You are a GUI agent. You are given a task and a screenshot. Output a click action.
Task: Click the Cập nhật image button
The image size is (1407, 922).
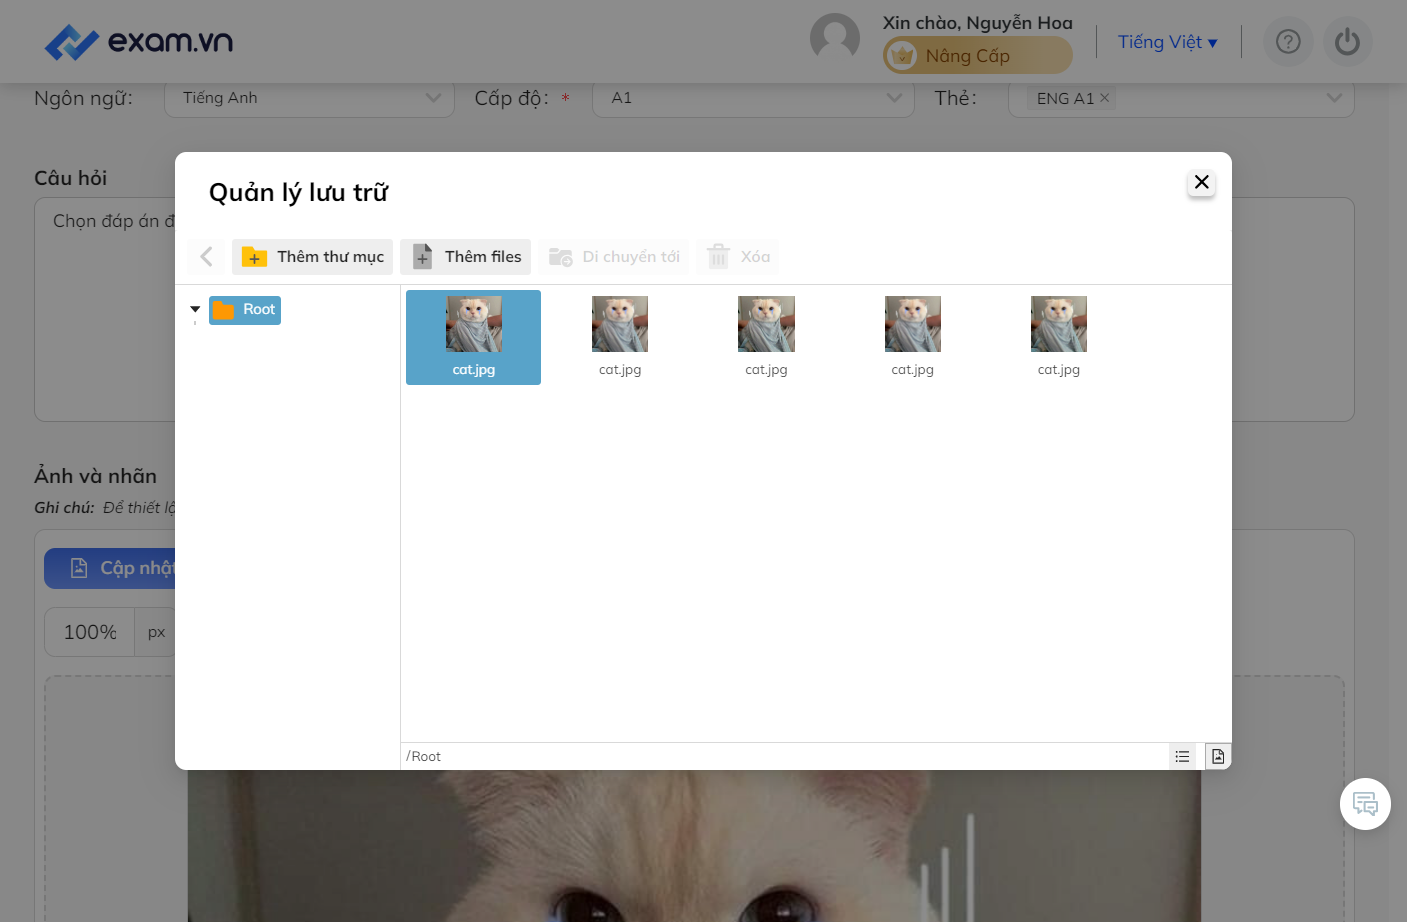coord(110,568)
